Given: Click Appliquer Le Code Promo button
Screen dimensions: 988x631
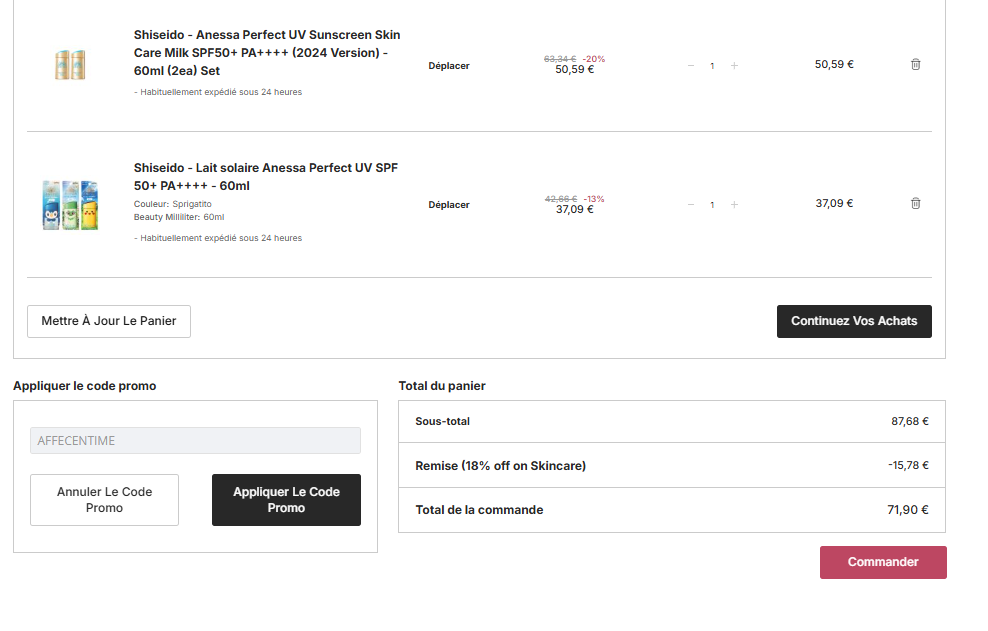Looking at the screenshot, I should (x=286, y=500).
